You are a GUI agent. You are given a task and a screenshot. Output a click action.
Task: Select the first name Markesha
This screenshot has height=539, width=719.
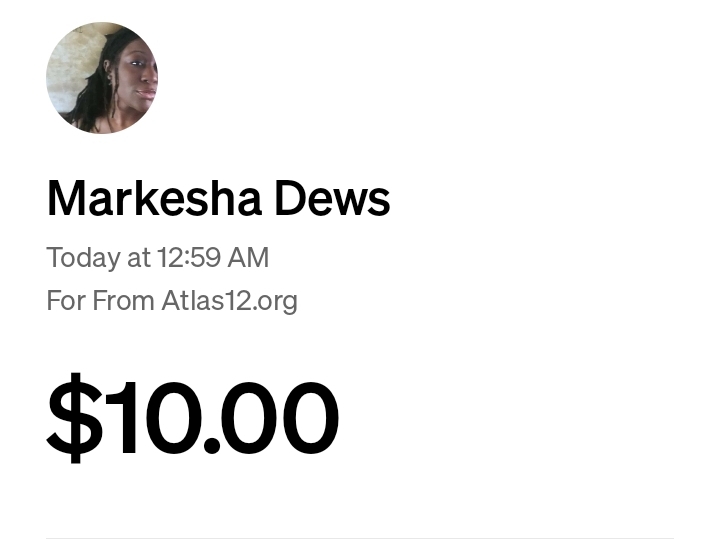(155, 198)
